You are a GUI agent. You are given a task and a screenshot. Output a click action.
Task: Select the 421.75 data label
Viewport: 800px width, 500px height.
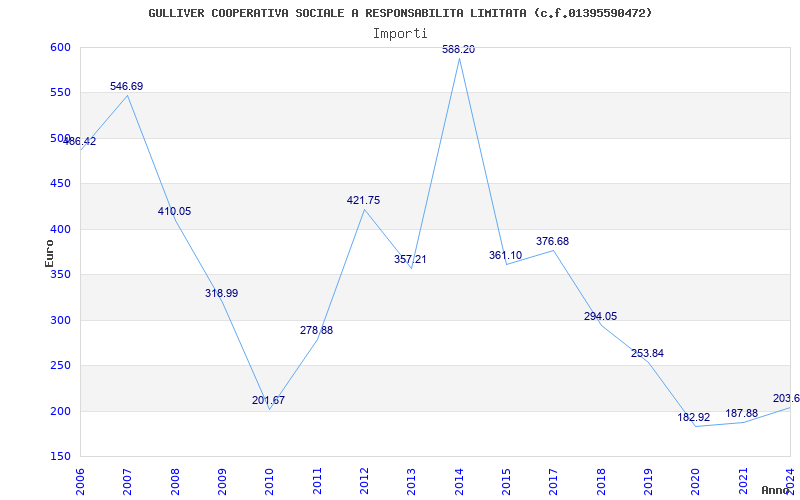point(363,201)
